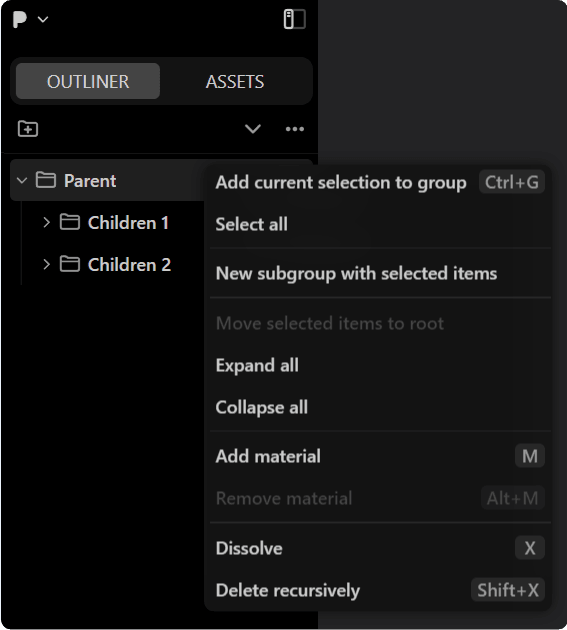Viewport: 567px width, 630px height.
Task: Choose Select all from context menu
Action: (380, 224)
